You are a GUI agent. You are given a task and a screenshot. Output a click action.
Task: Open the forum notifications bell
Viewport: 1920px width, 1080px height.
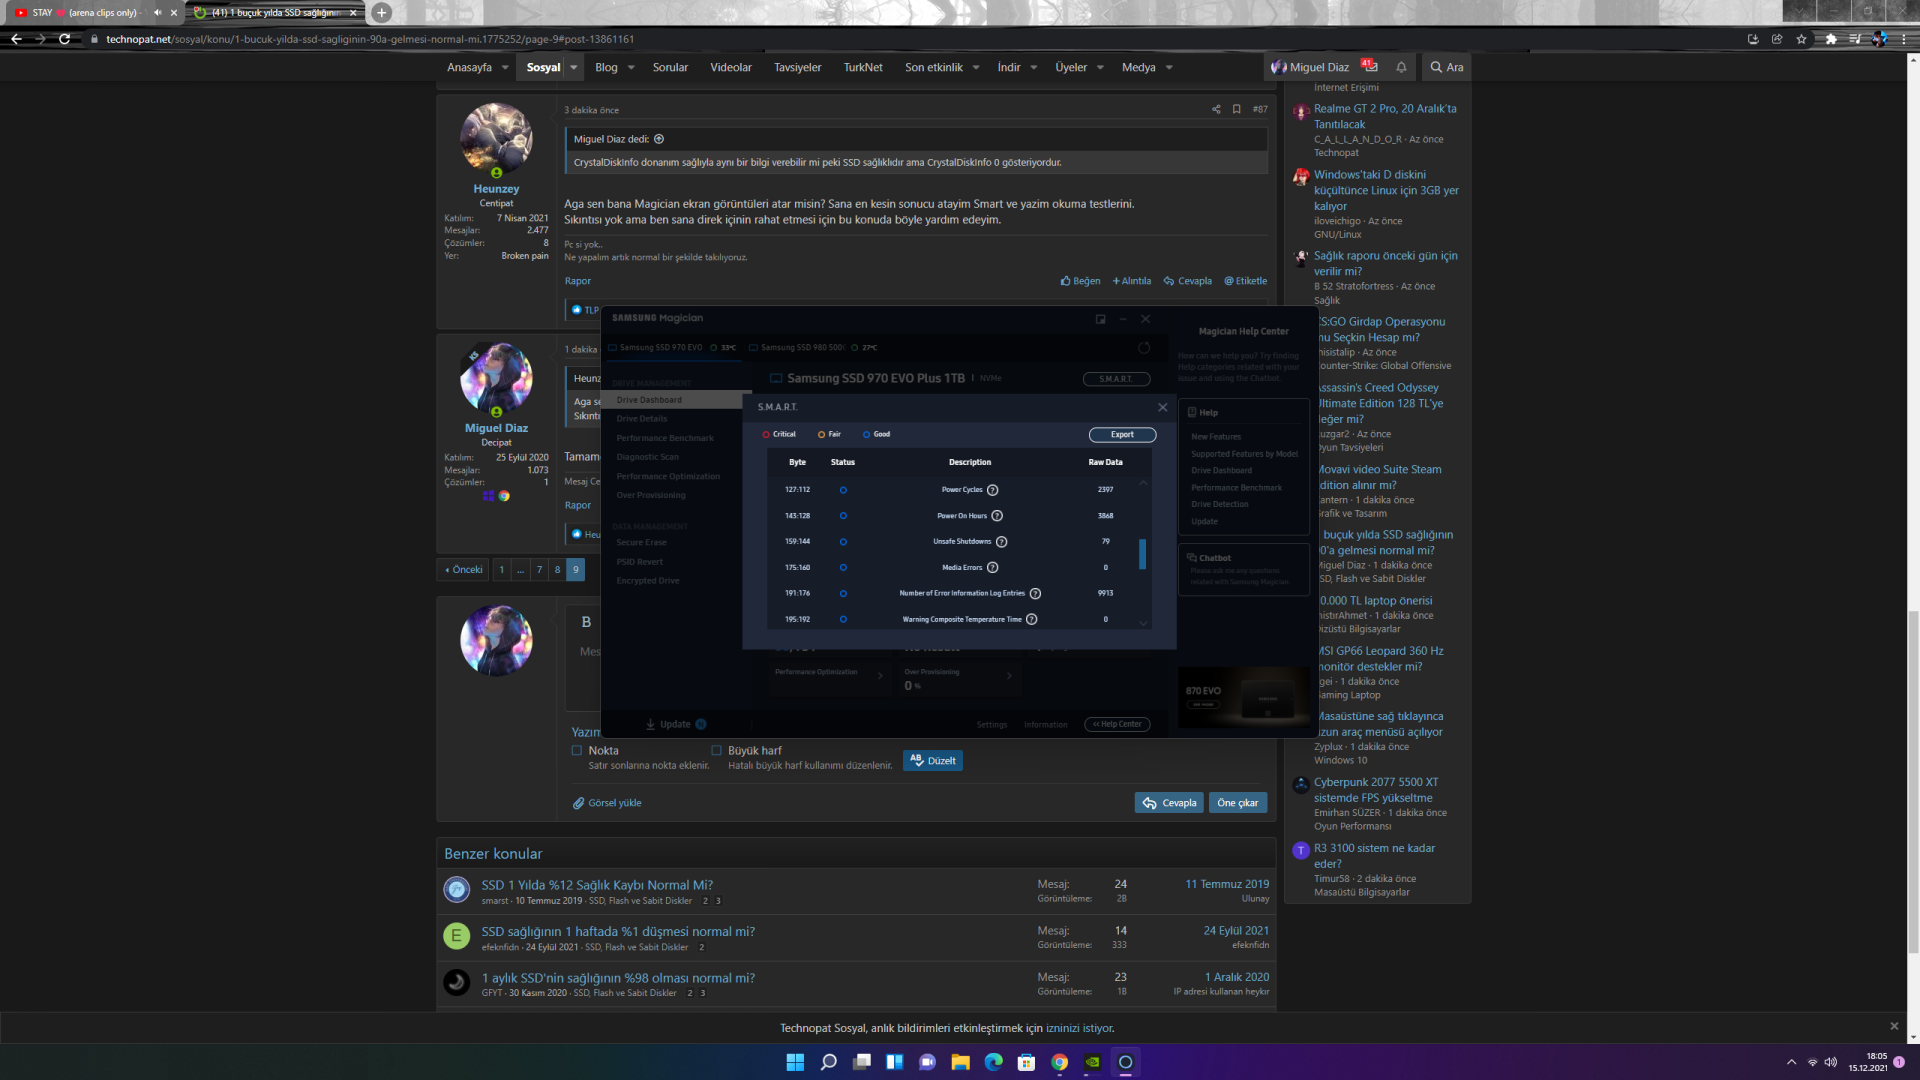click(1401, 67)
